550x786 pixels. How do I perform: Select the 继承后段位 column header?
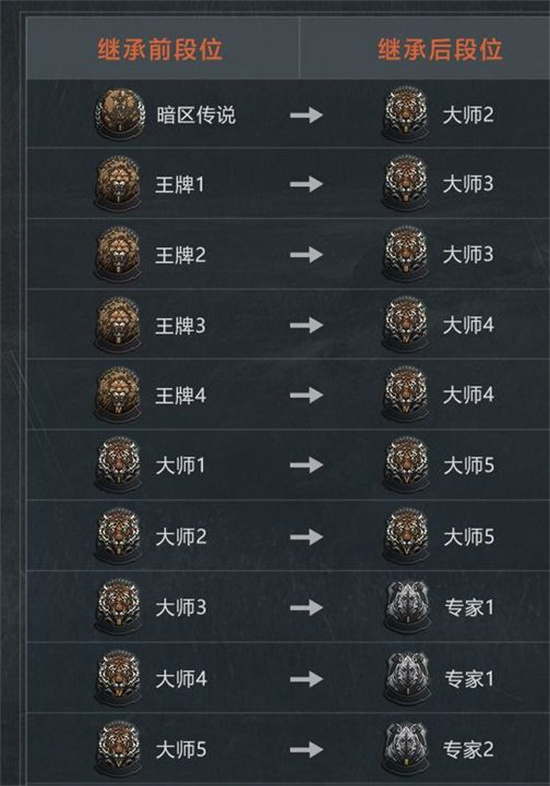point(440,49)
